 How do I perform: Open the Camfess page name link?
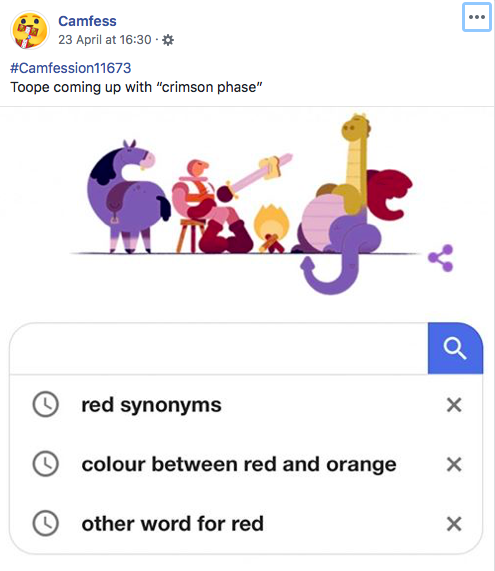click(87, 21)
